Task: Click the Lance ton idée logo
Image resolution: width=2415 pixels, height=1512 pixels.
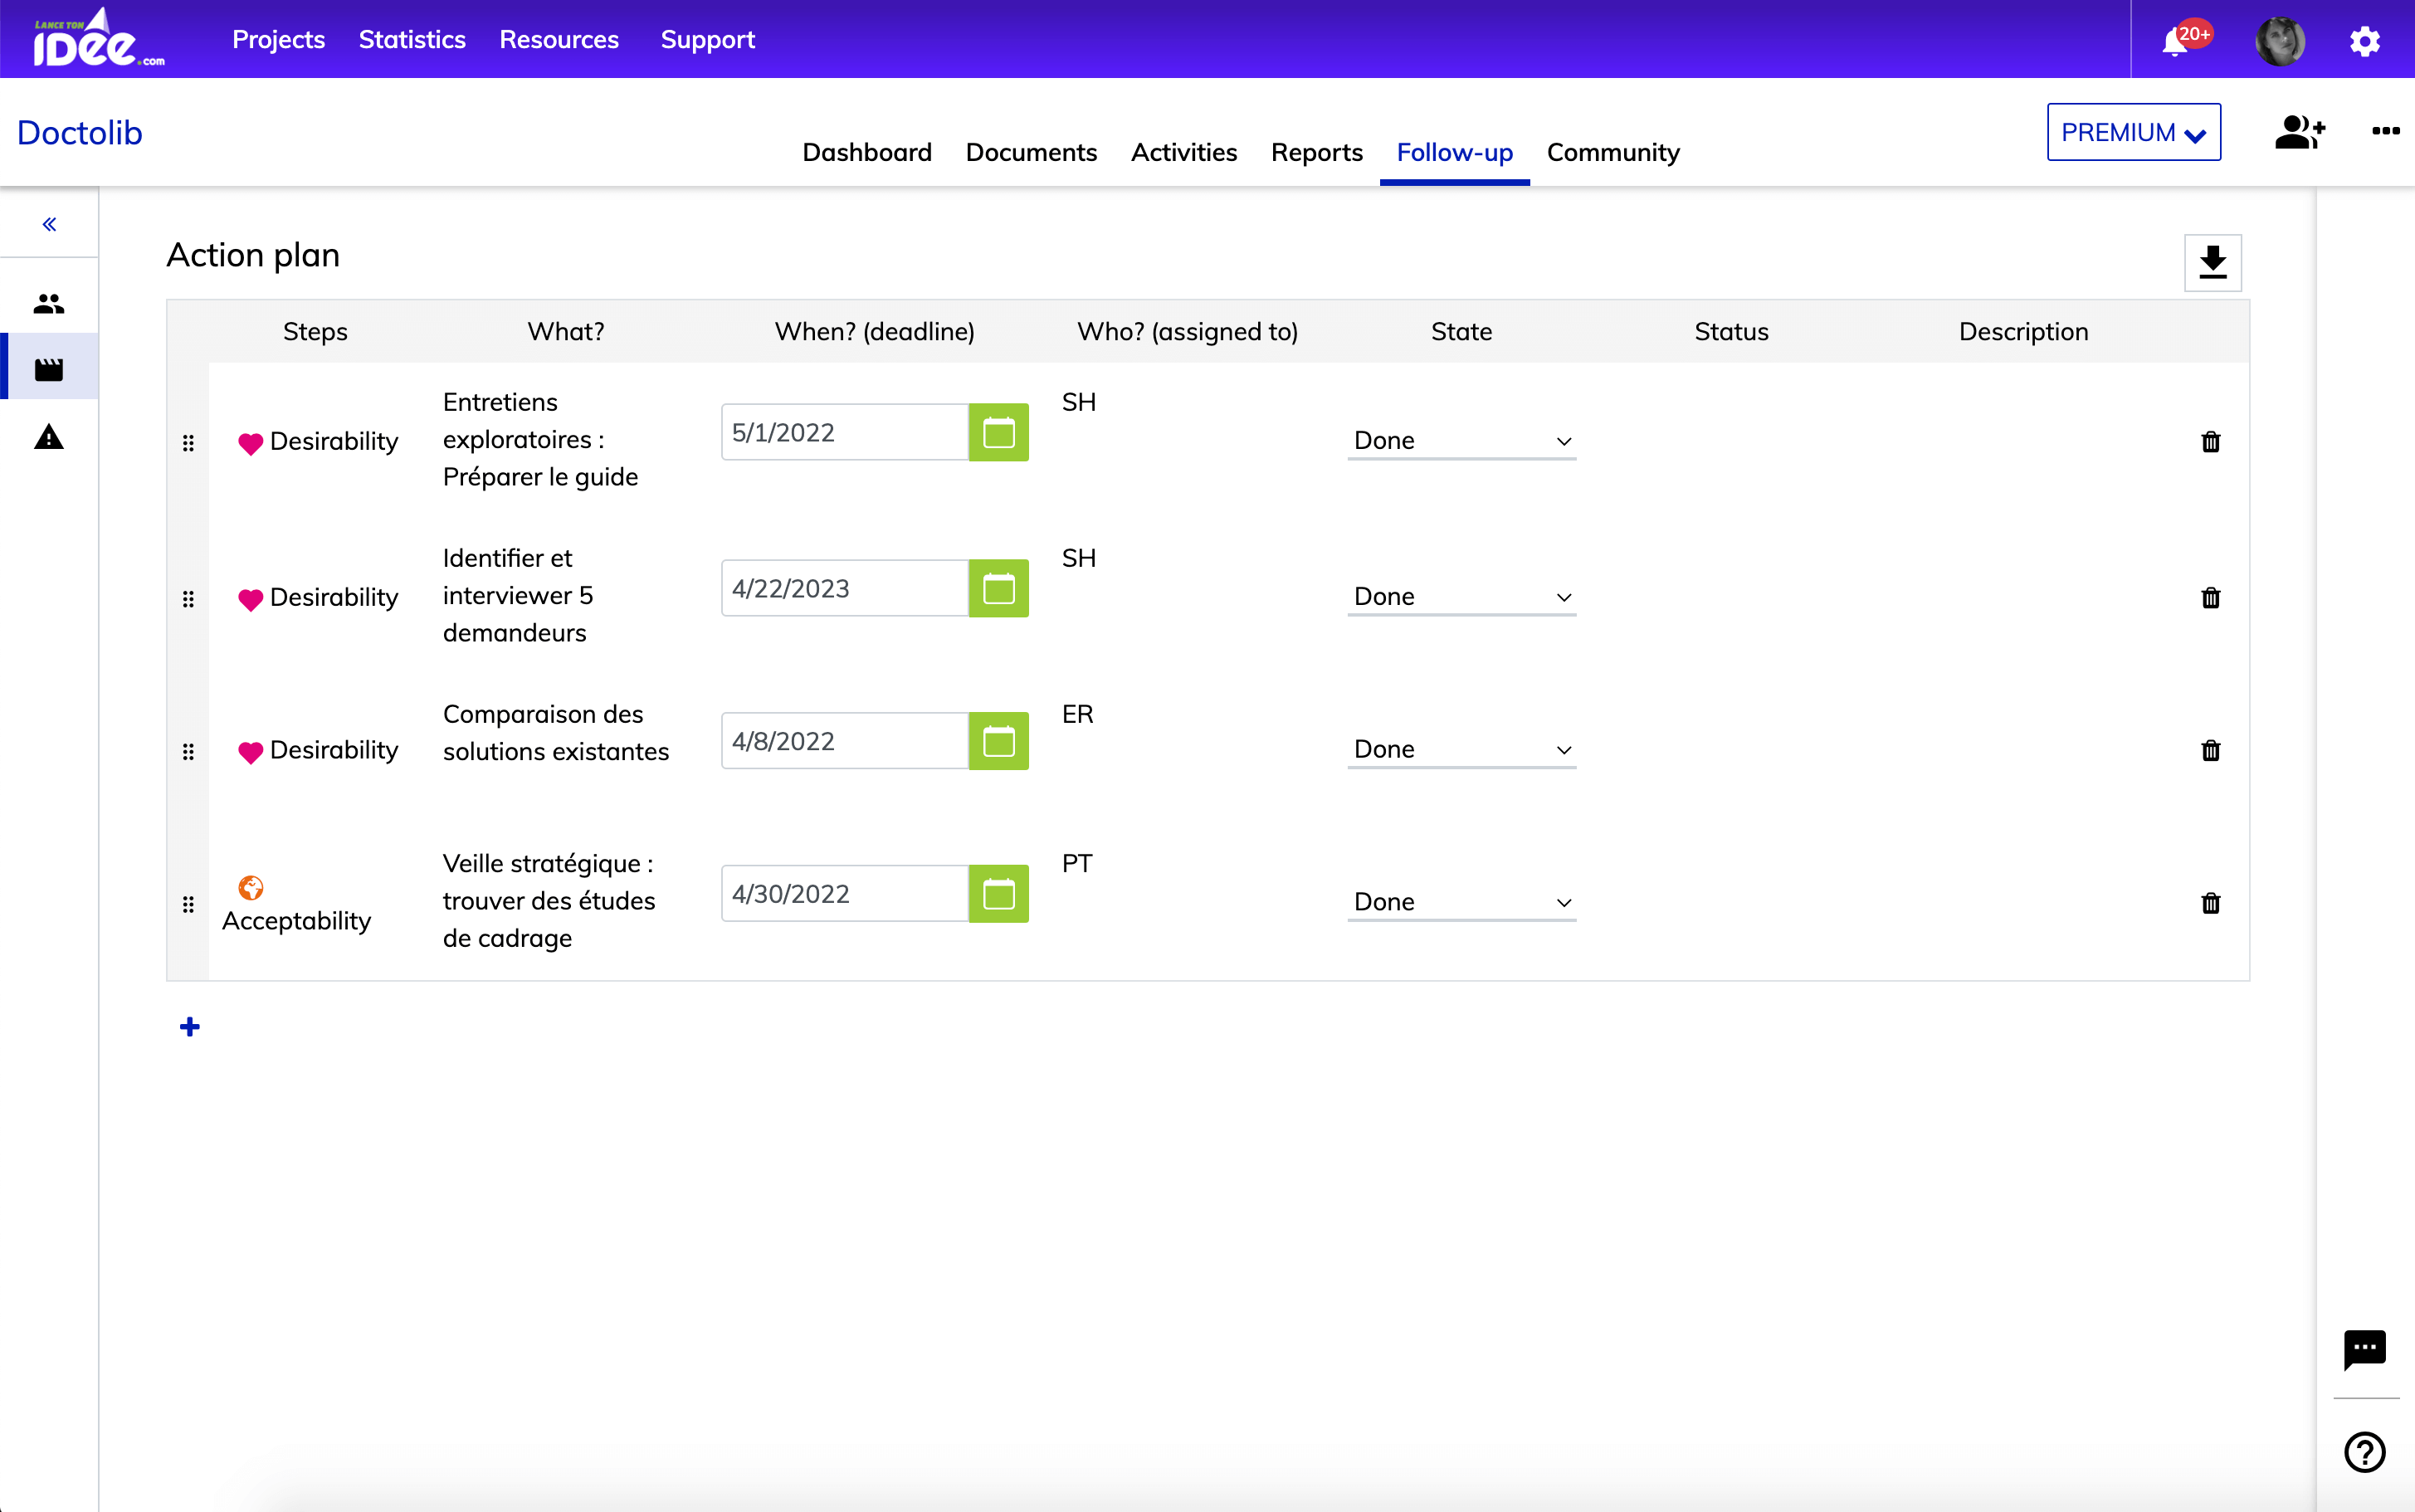Action: pyautogui.click(x=97, y=39)
